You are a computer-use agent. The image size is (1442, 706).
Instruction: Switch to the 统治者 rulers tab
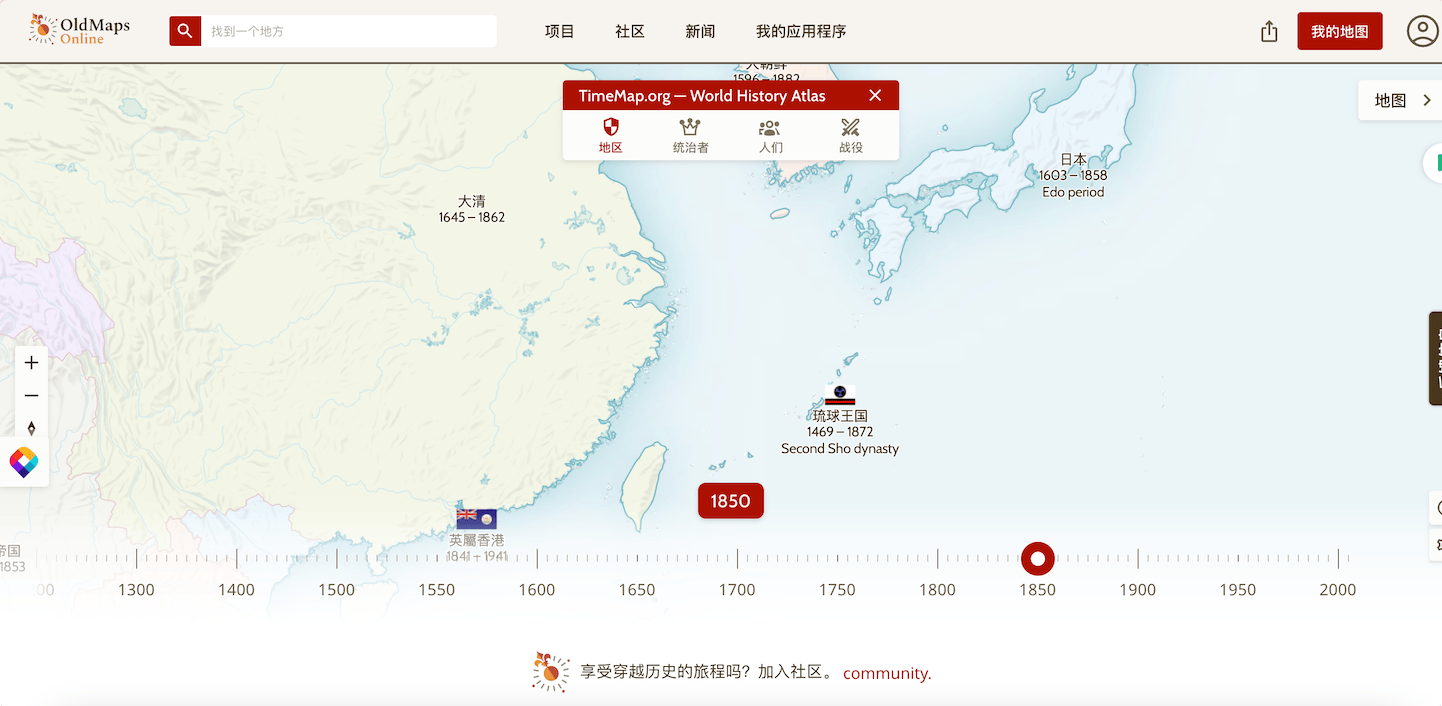point(690,135)
